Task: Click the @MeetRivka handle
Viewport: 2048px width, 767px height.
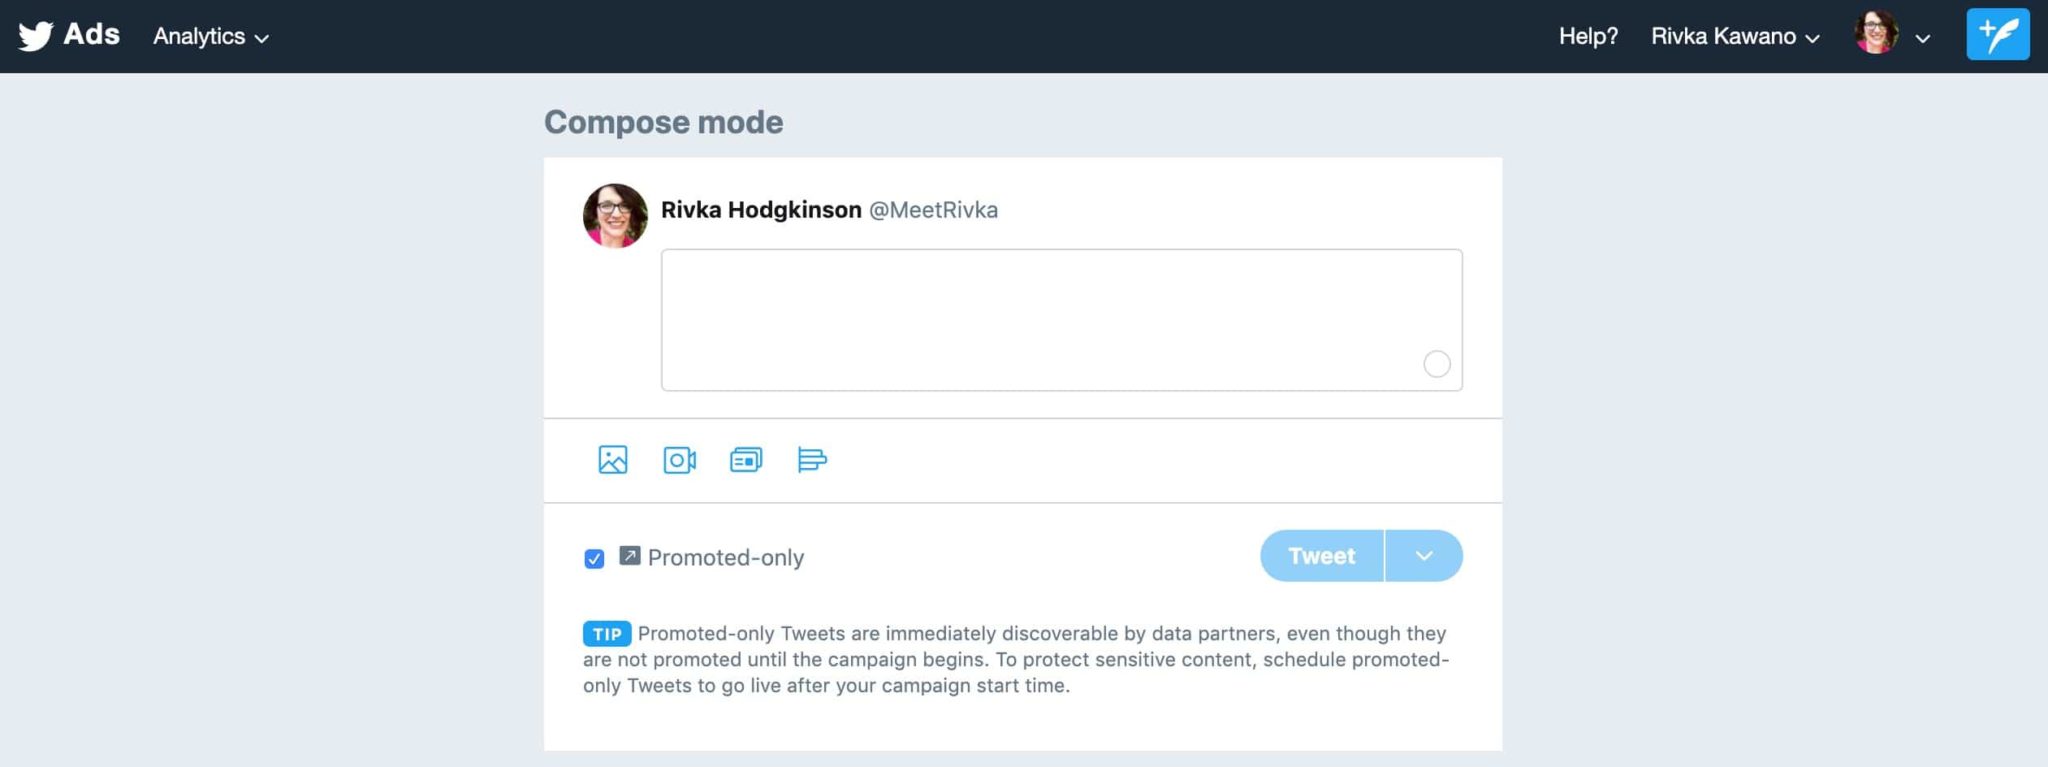Action: (933, 210)
